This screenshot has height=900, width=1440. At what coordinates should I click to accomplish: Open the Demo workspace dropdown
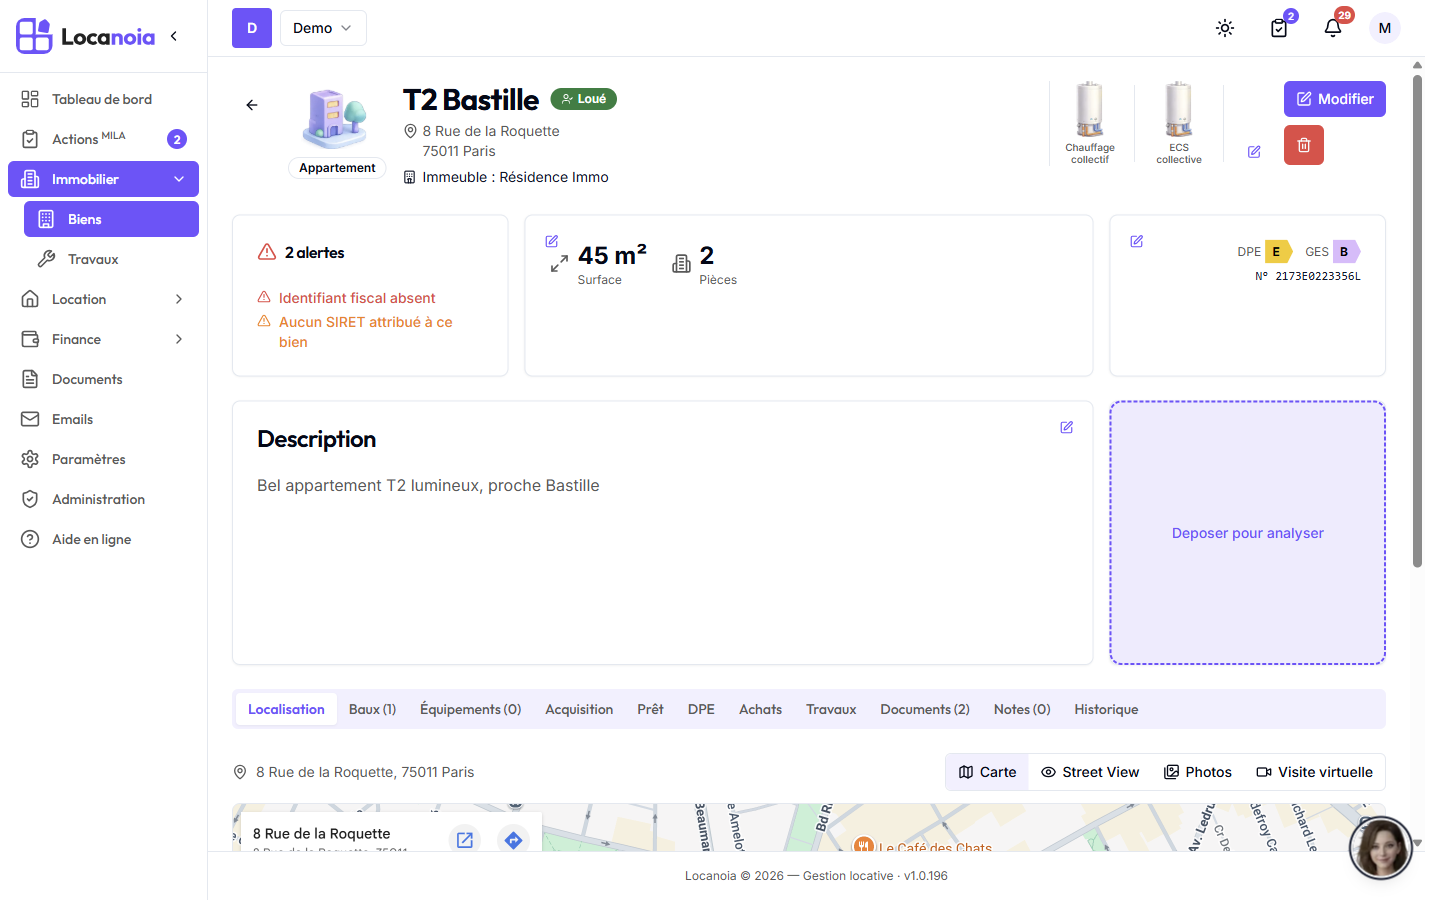(x=323, y=28)
